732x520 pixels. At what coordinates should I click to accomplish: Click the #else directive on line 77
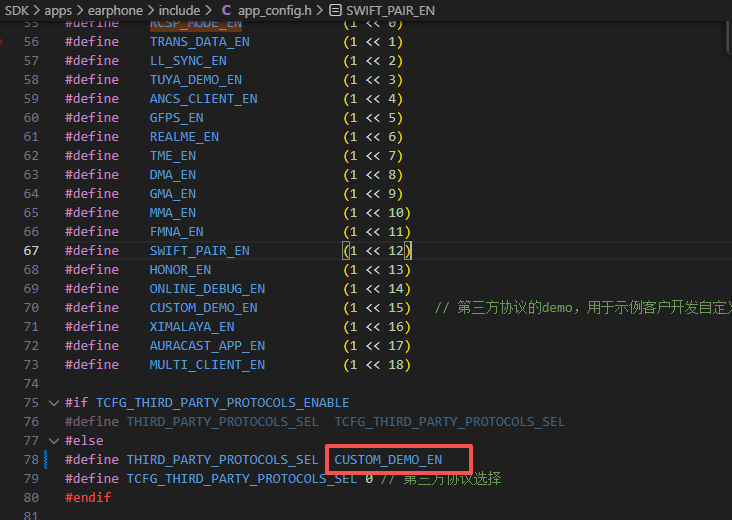[x=84, y=441]
